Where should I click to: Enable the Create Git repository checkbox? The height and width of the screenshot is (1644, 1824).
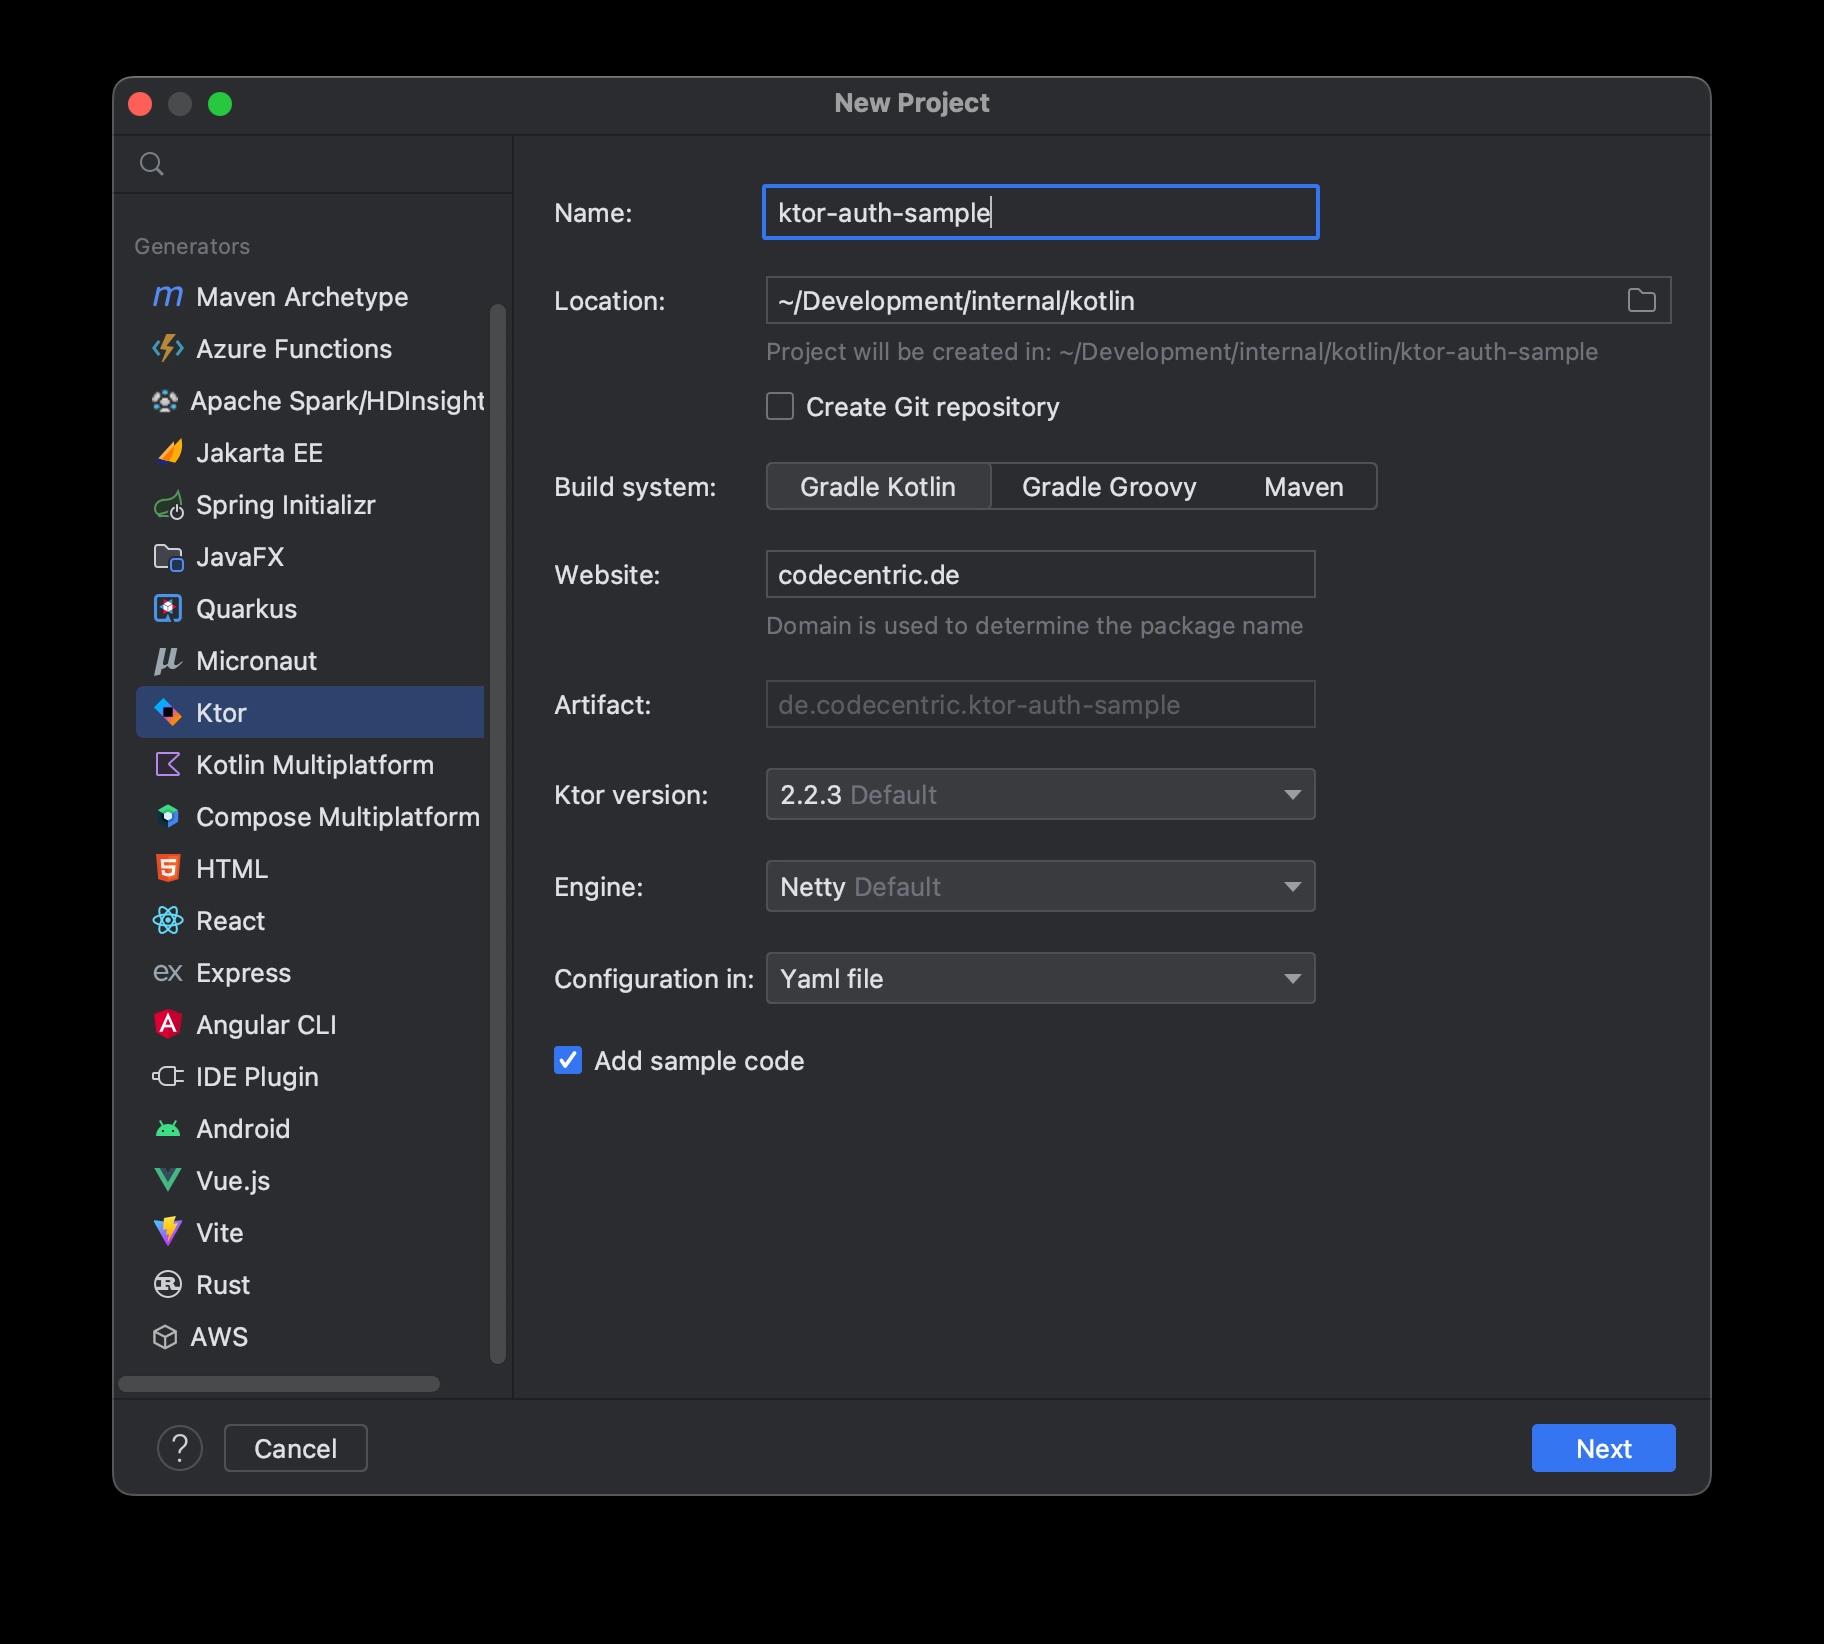[780, 407]
